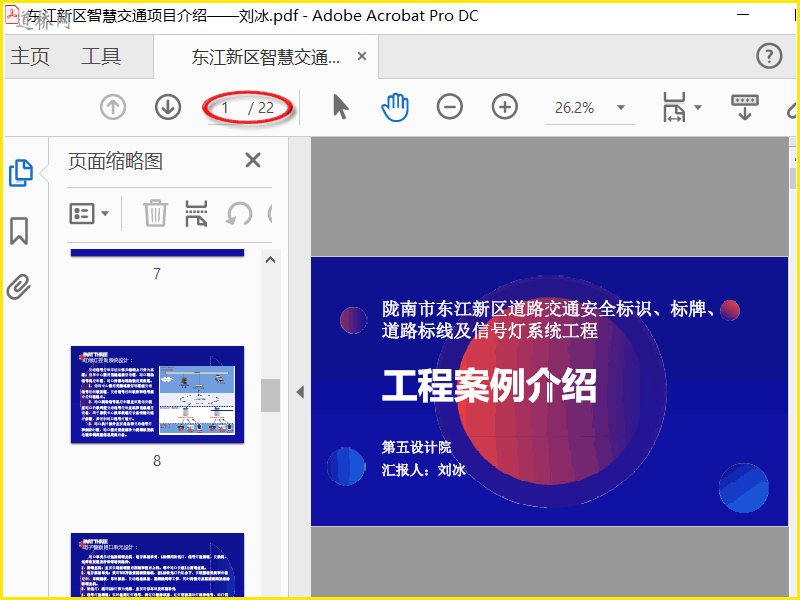This screenshot has height=600, width=800.
Task: Click the text 汇报人：刘冰
Action: coord(423,470)
